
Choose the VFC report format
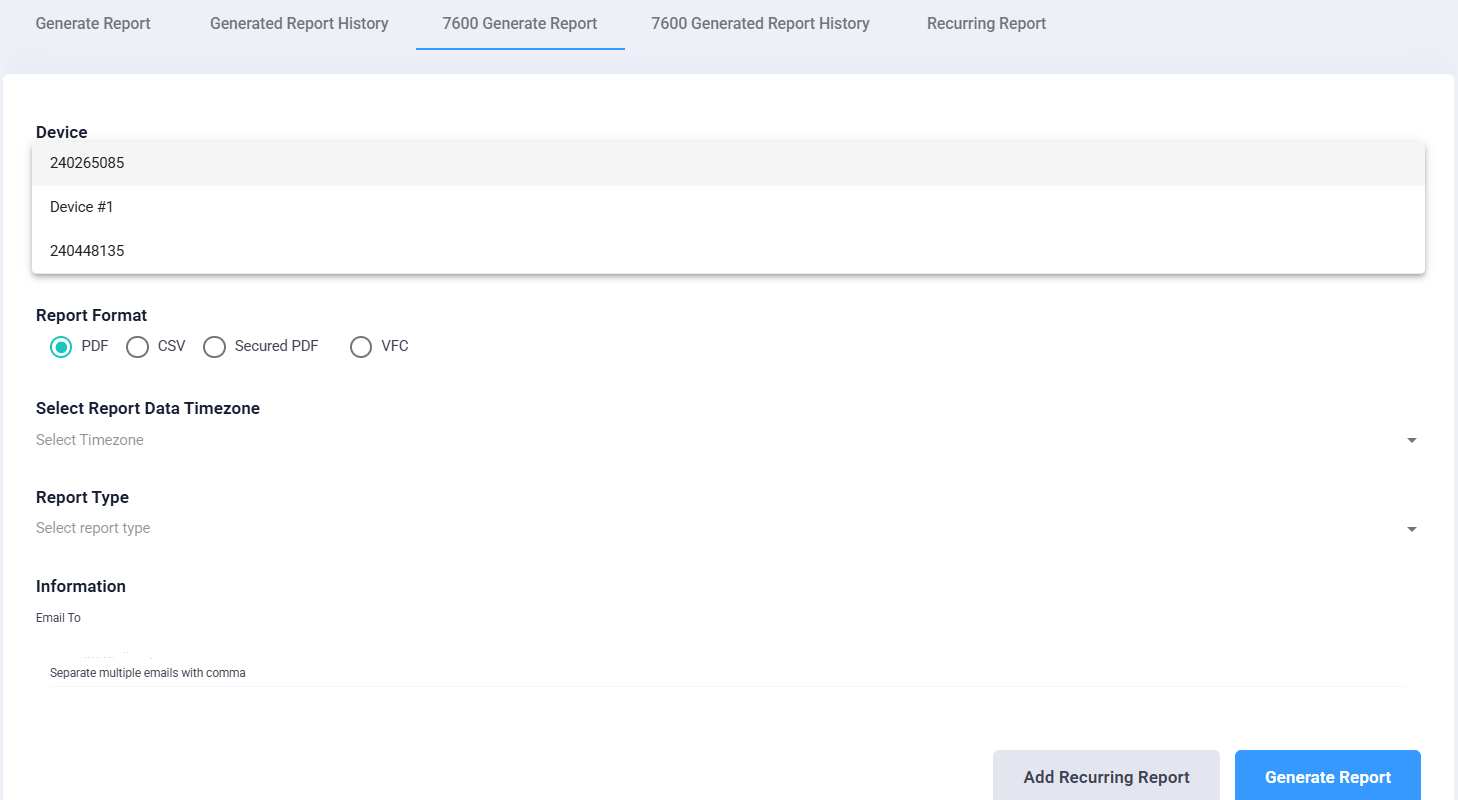pos(361,347)
